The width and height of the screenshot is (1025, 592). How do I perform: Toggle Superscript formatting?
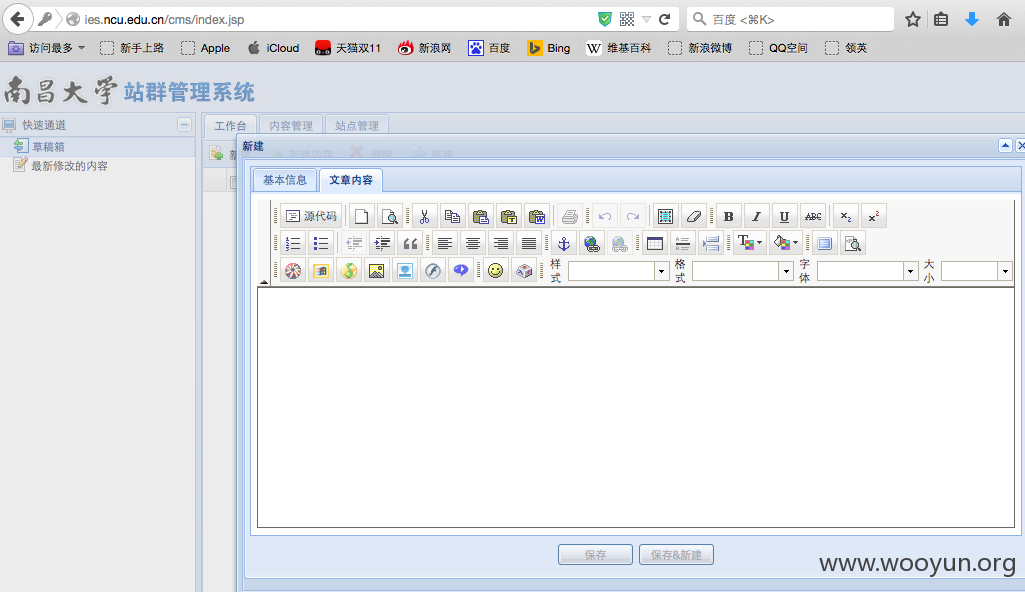tap(874, 216)
